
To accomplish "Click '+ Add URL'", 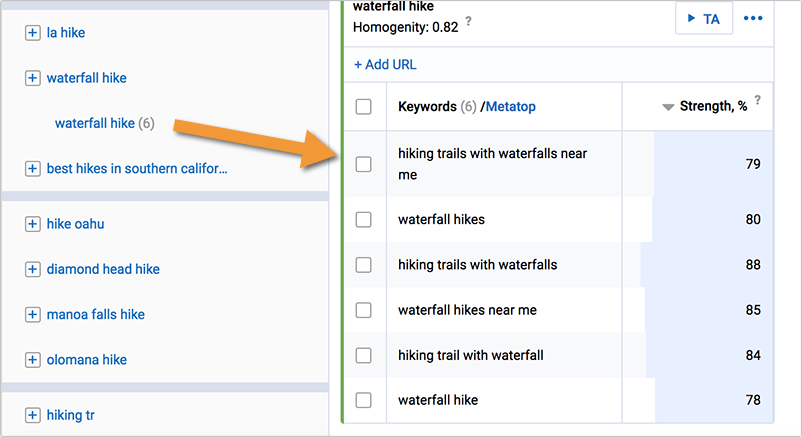I will (x=385, y=64).
